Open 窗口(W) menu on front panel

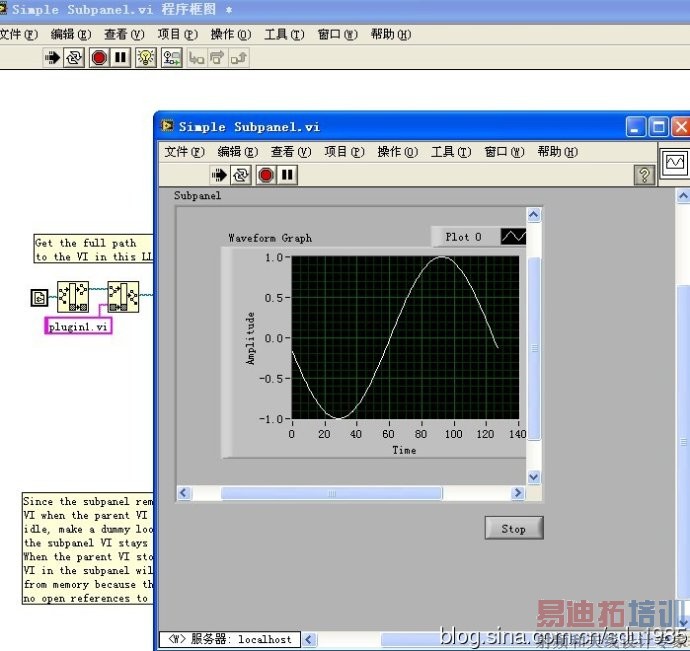pos(504,152)
